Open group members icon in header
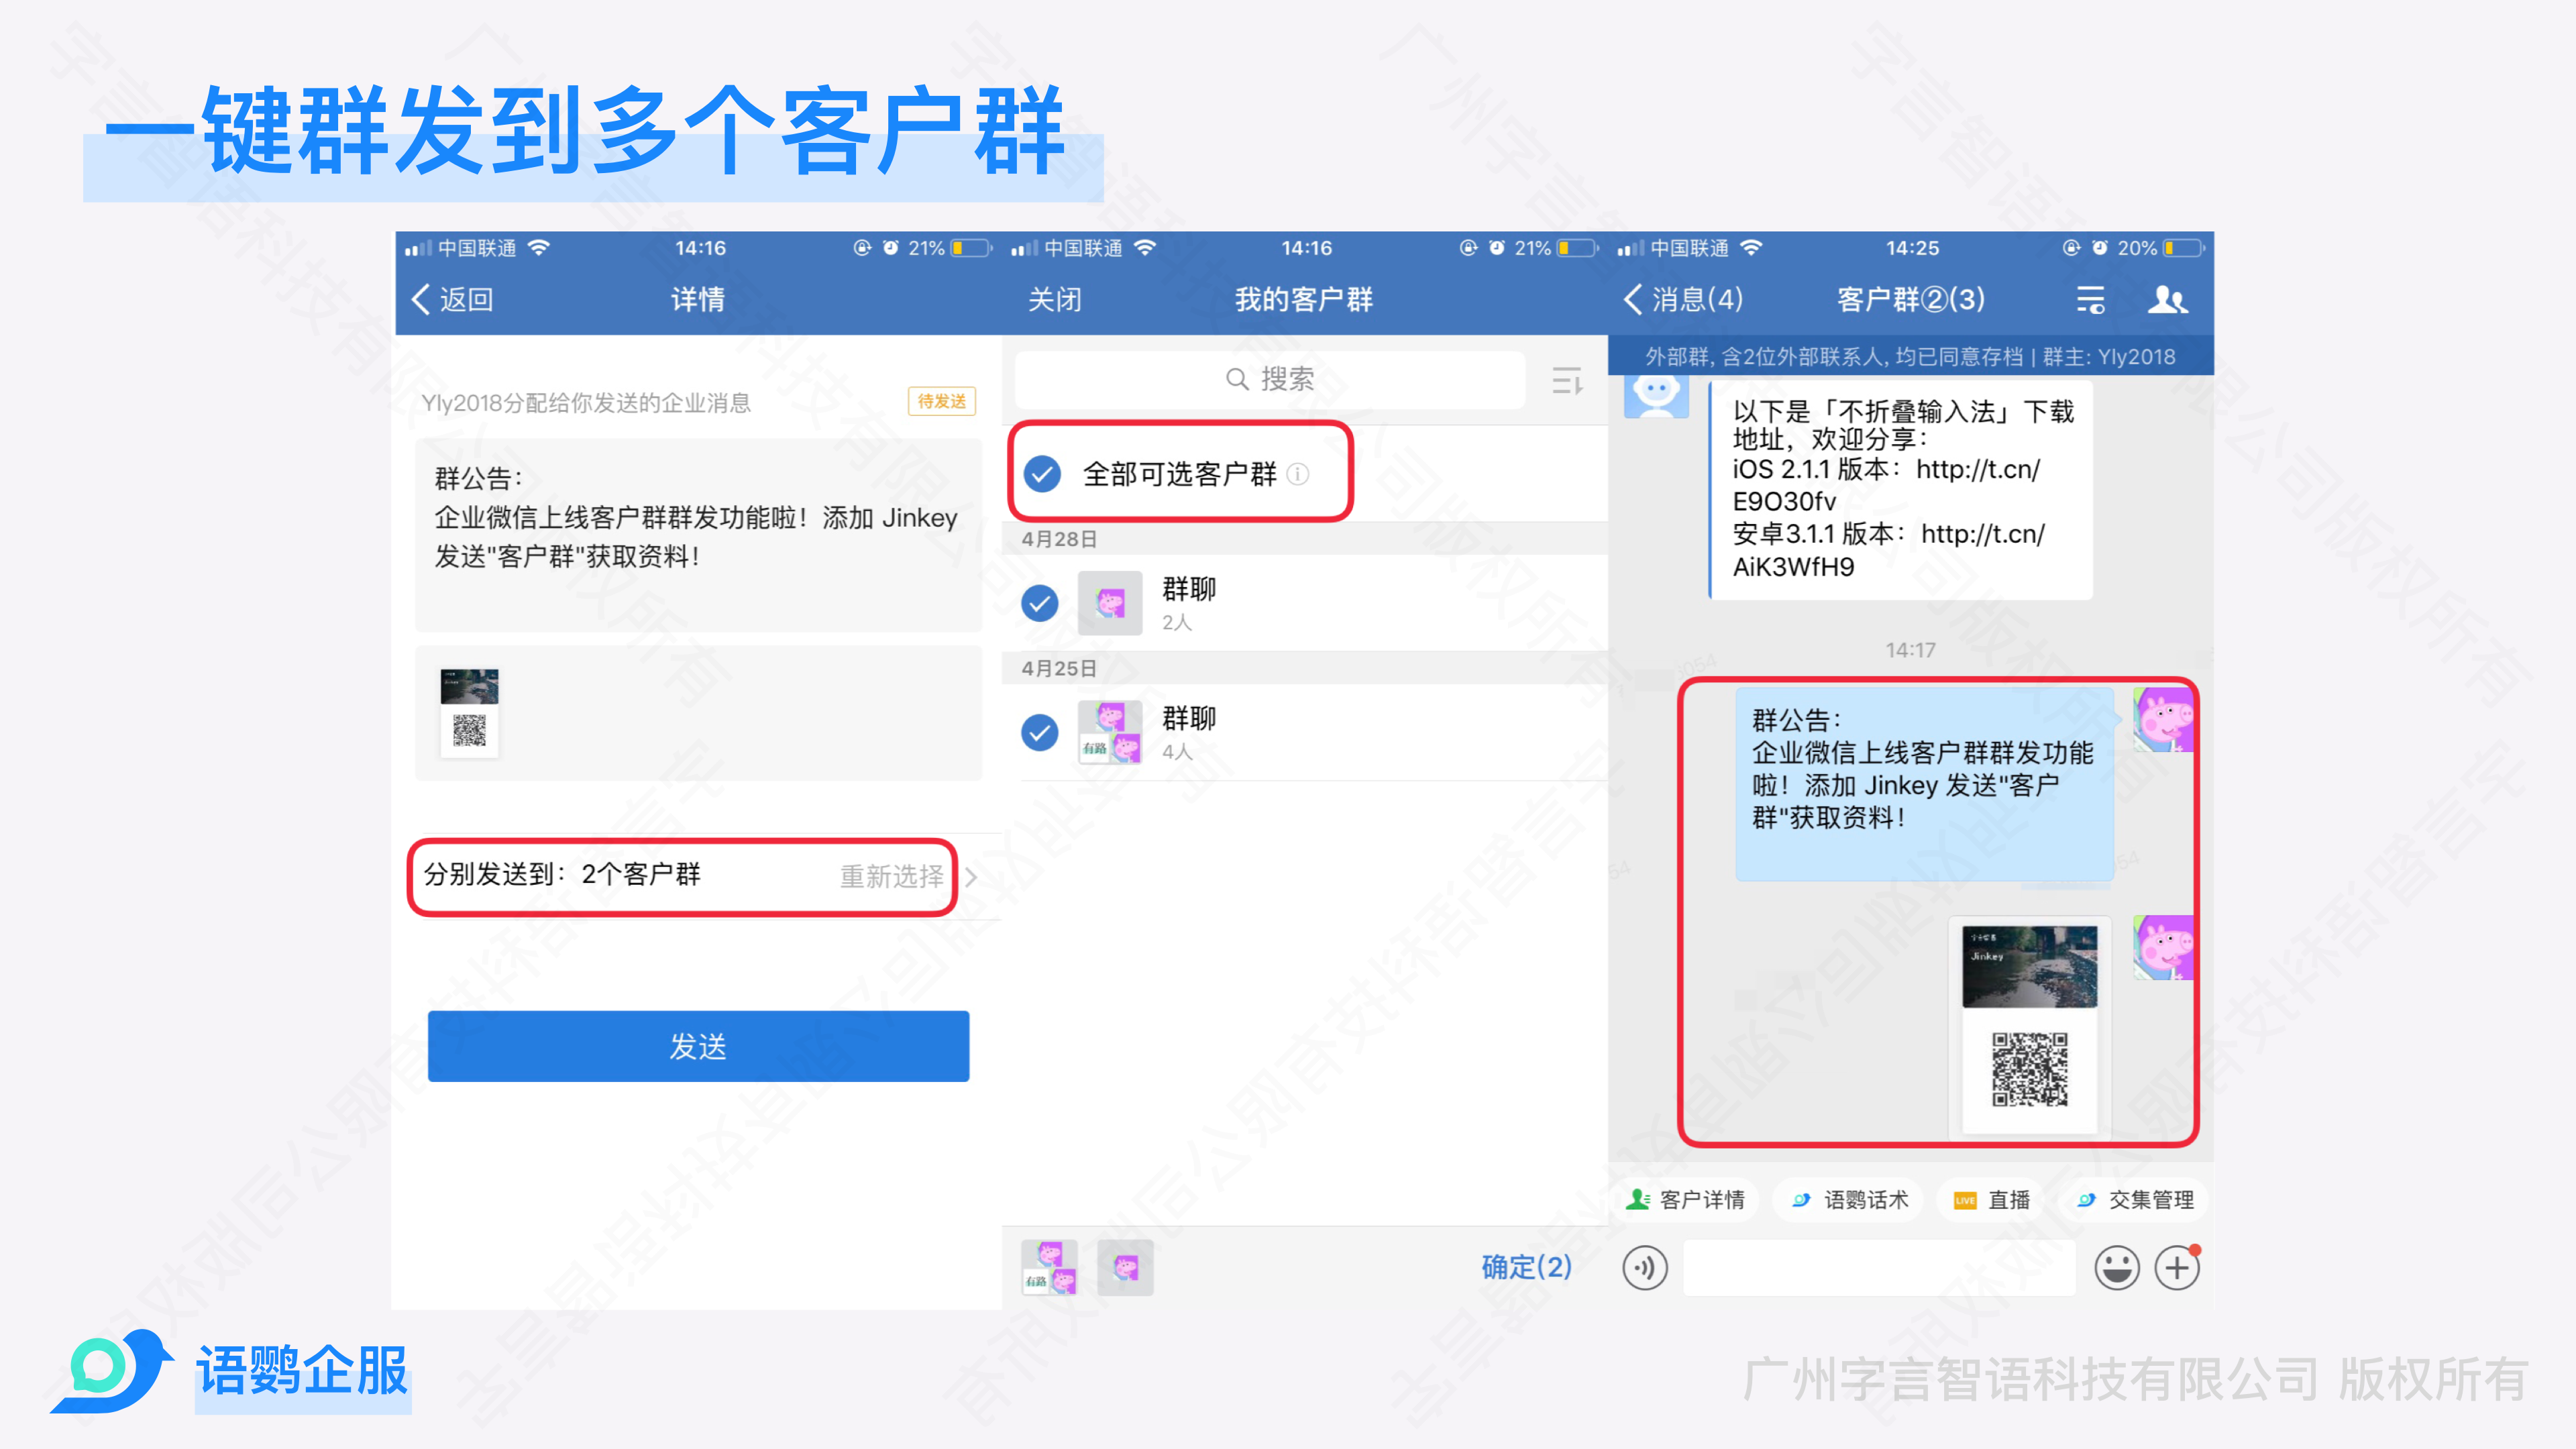The height and width of the screenshot is (1449, 2576). (2167, 299)
